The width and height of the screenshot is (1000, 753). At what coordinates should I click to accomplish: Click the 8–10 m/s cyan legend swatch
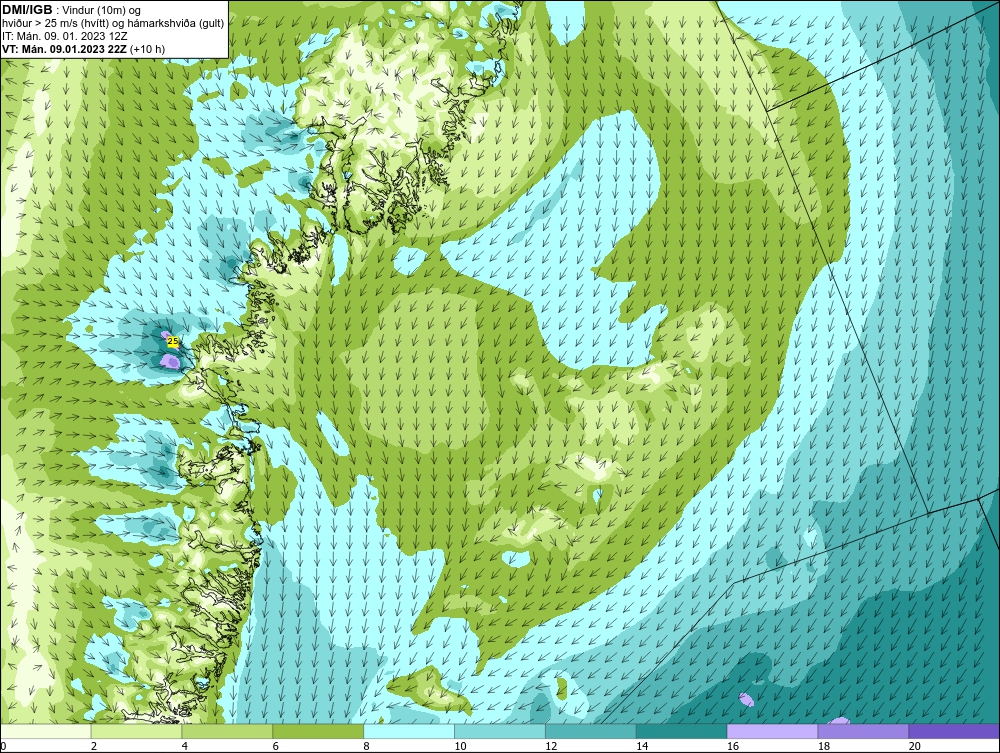point(409,731)
